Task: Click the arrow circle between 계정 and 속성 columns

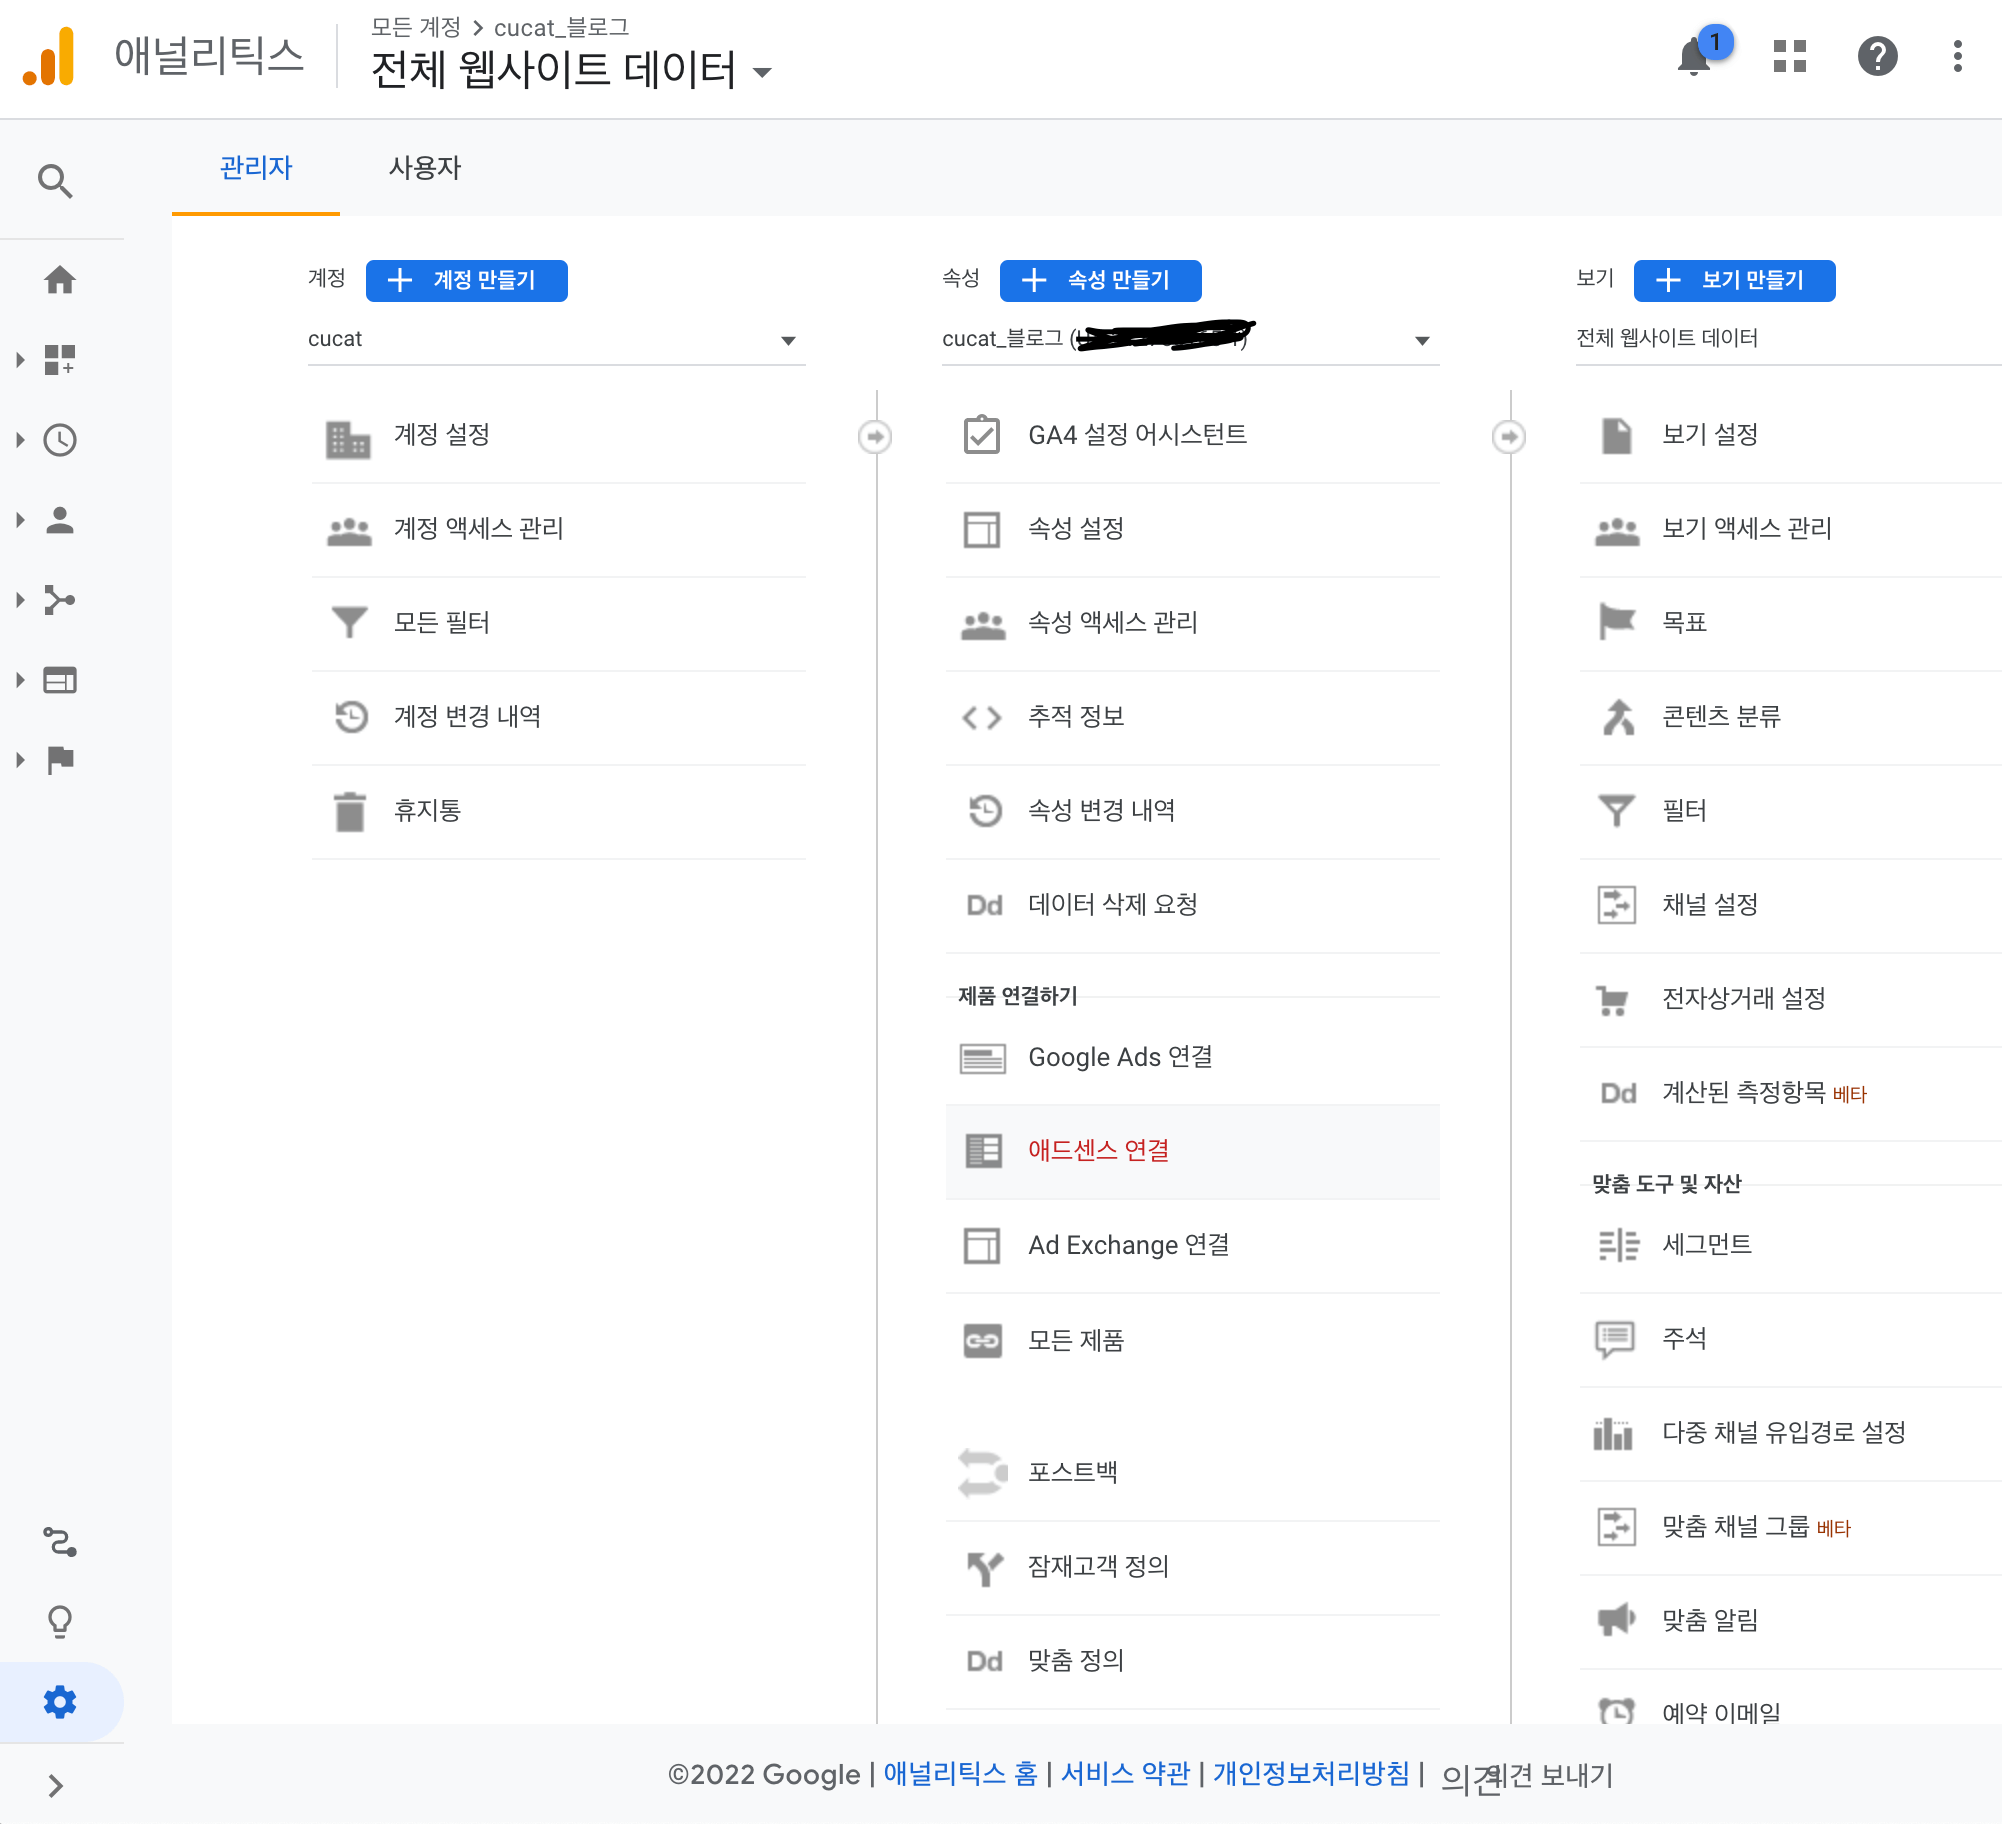Action: [x=875, y=437]
